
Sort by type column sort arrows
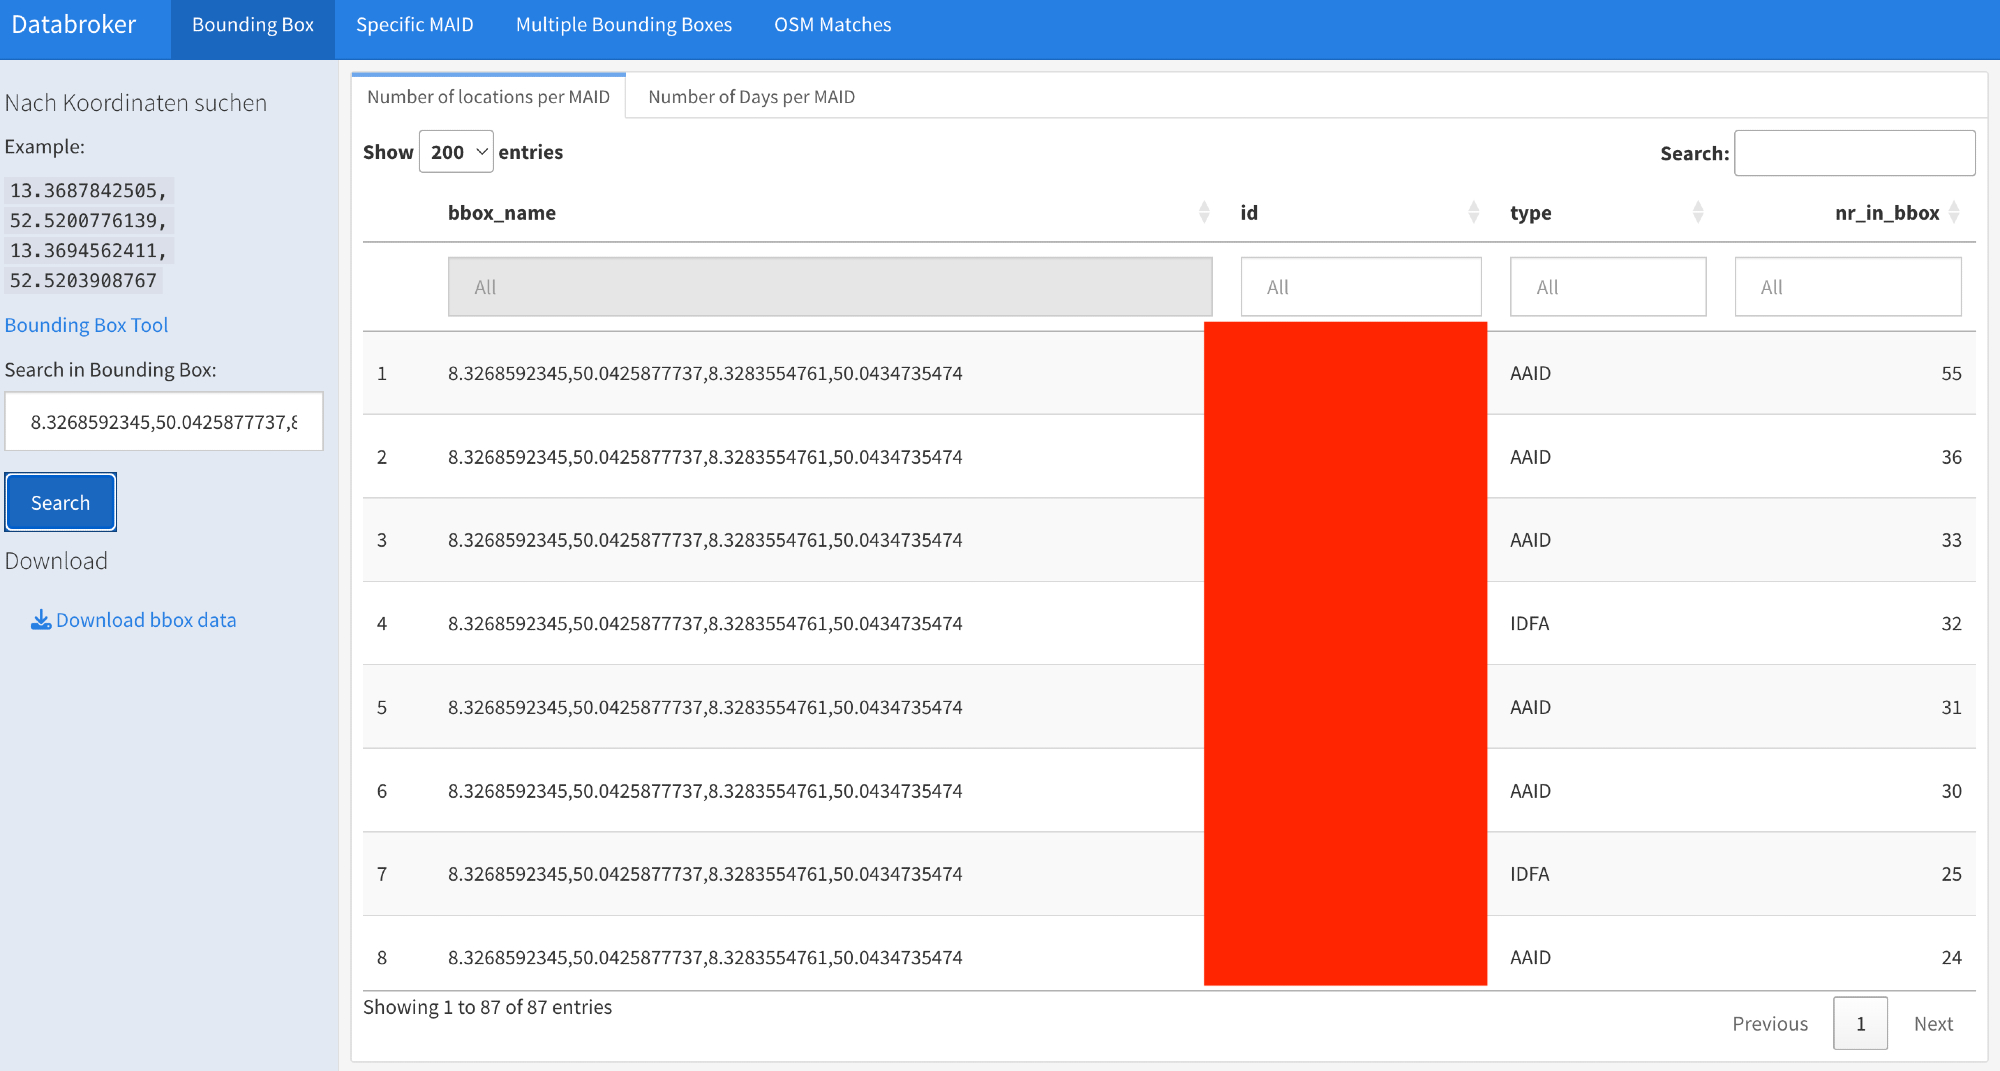click(1697, 212)
